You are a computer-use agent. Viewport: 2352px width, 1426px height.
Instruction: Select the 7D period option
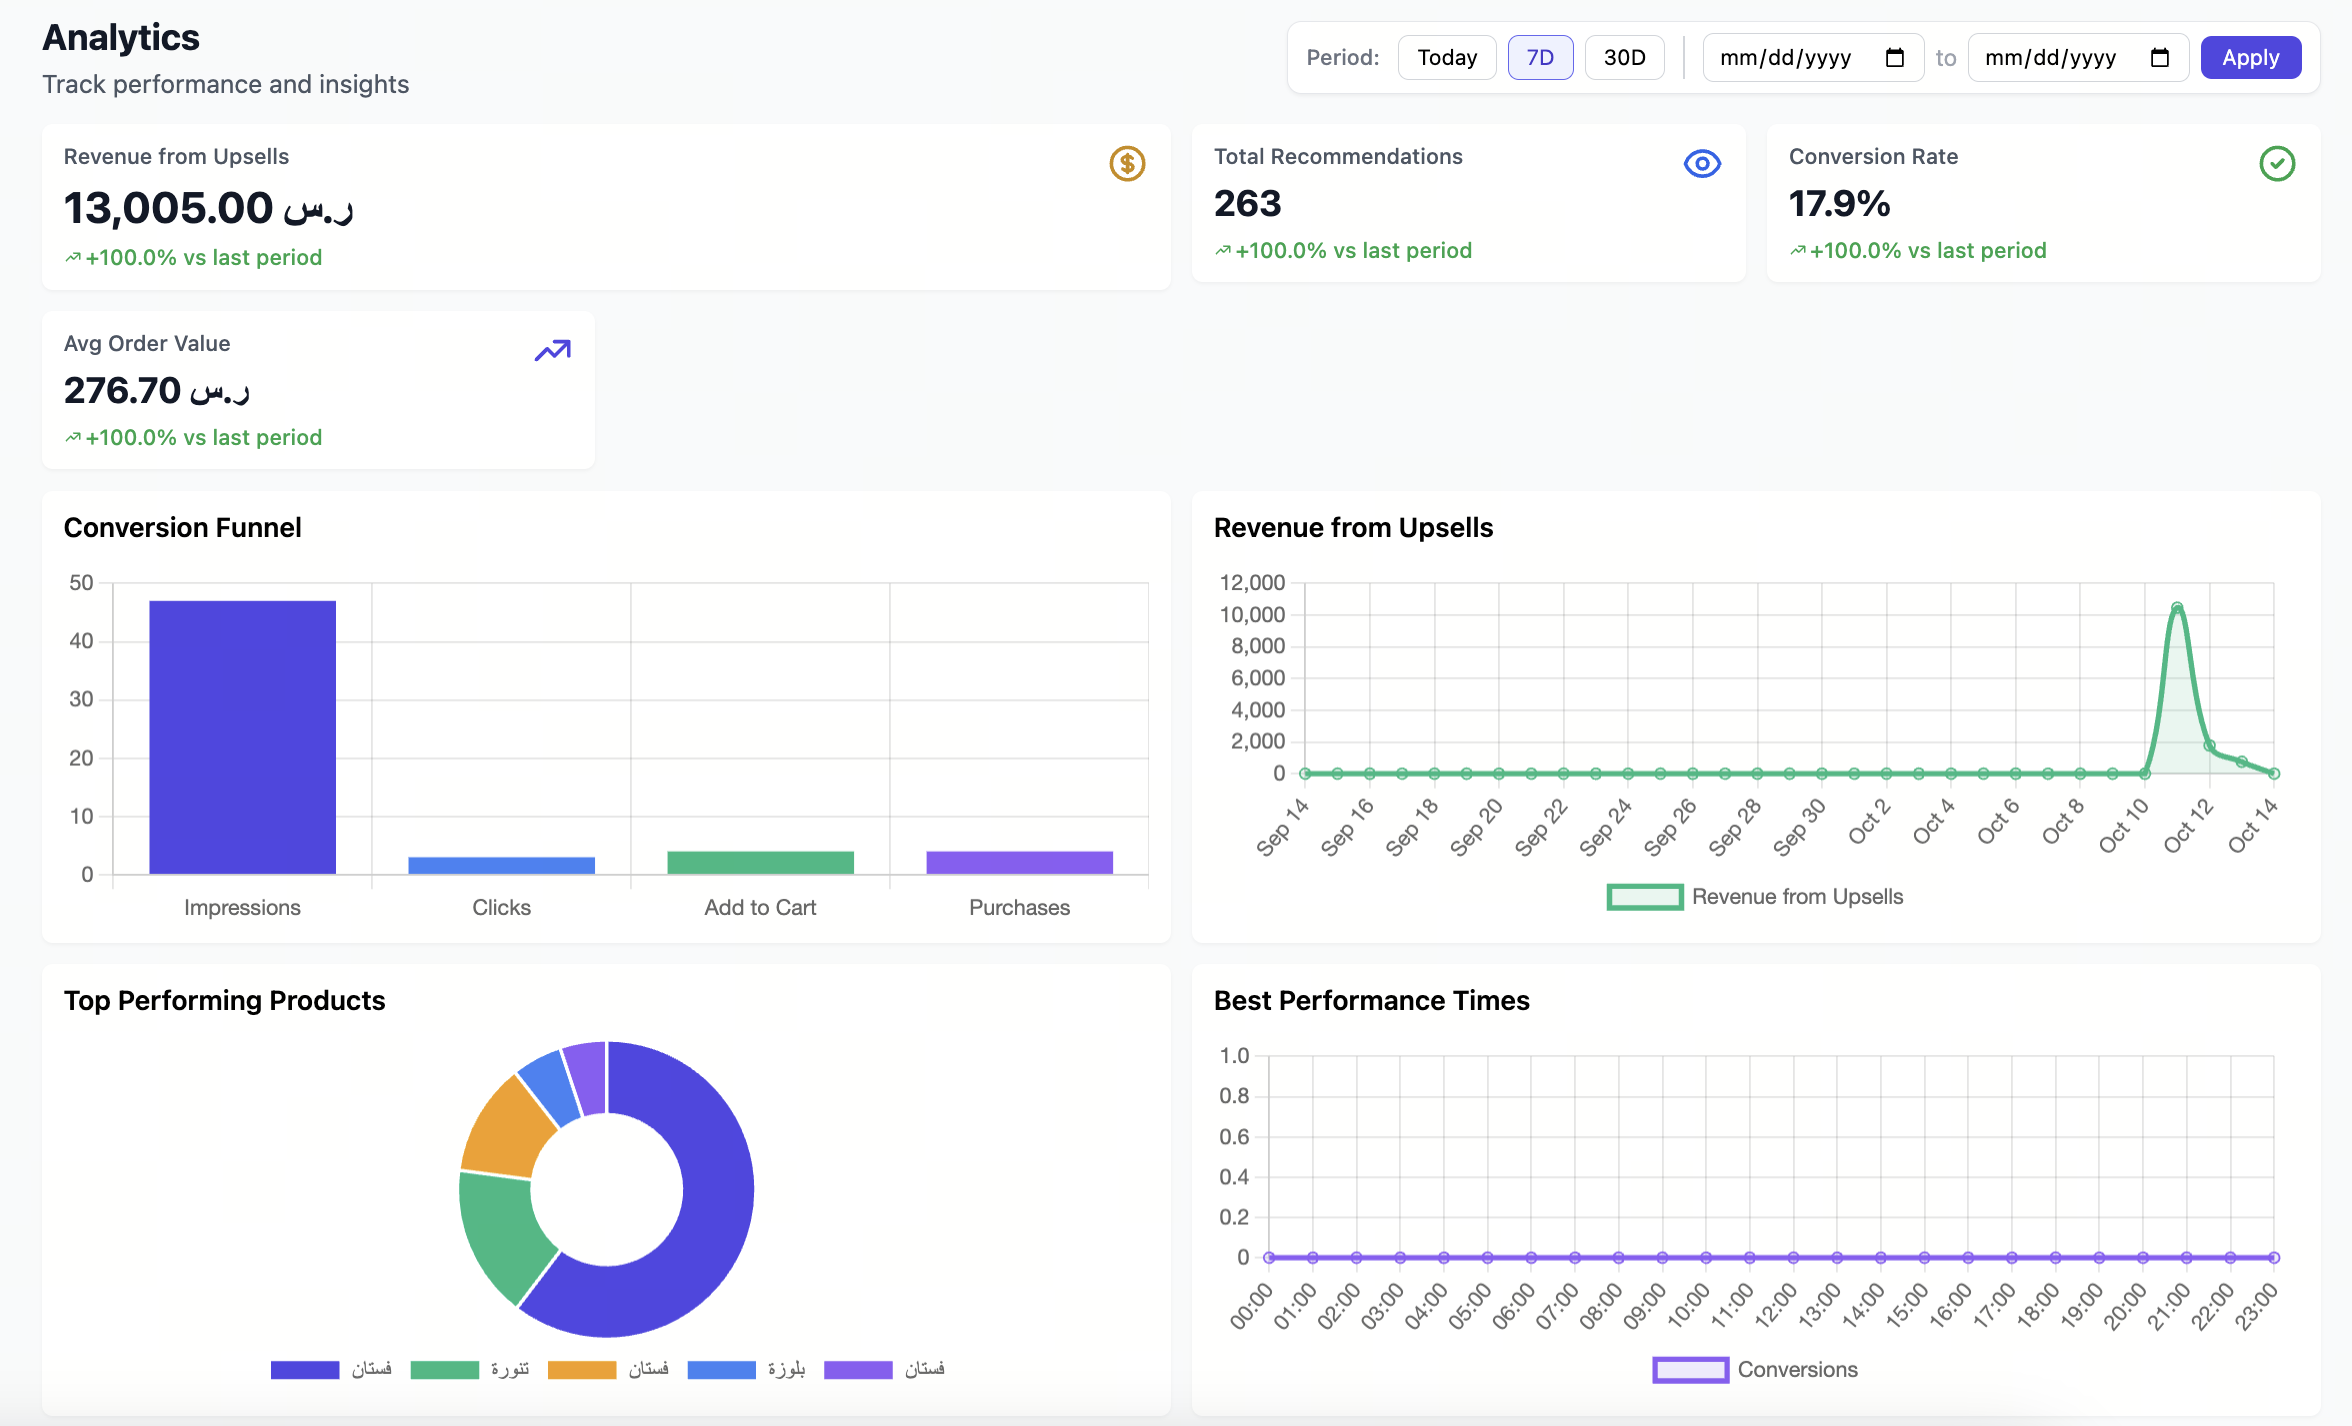(1540, 58)
